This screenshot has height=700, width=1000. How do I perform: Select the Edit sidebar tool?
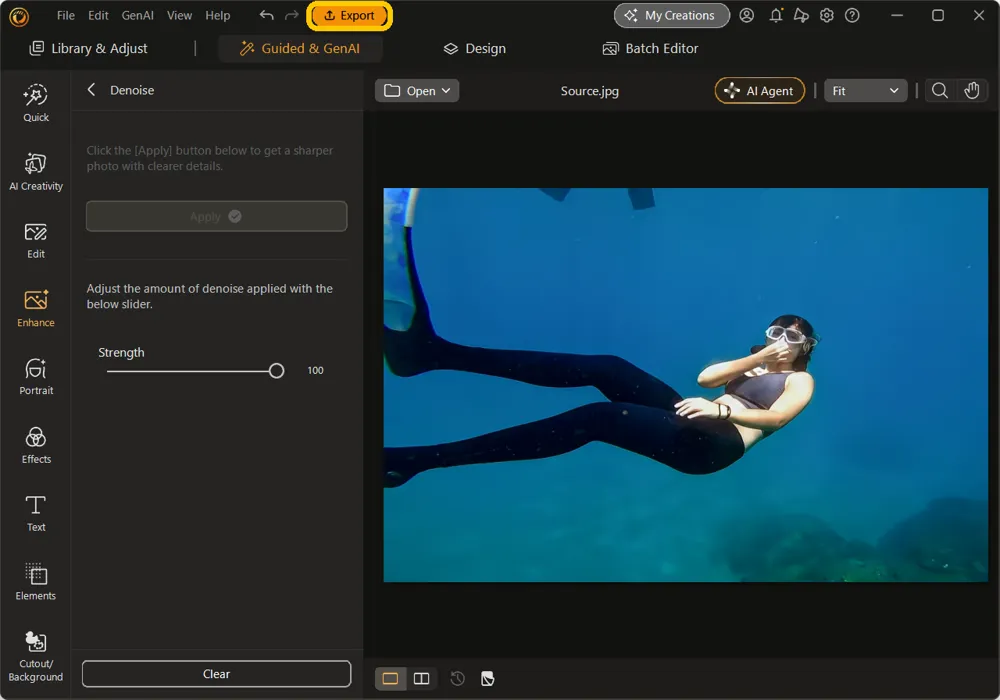tap(36, 240)
